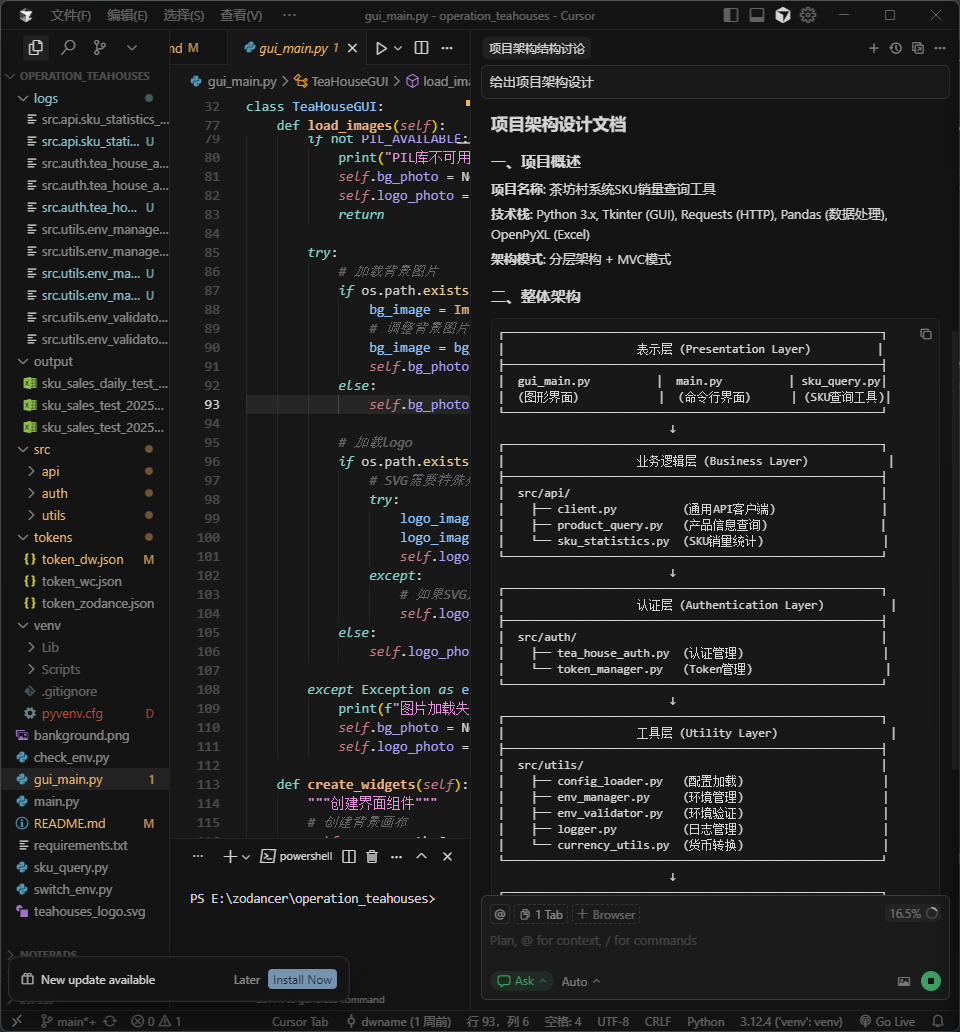This screenshot has width=960, height=1032.
Task: Open the 选择(S) menu
Action: (x=184, y=15)
